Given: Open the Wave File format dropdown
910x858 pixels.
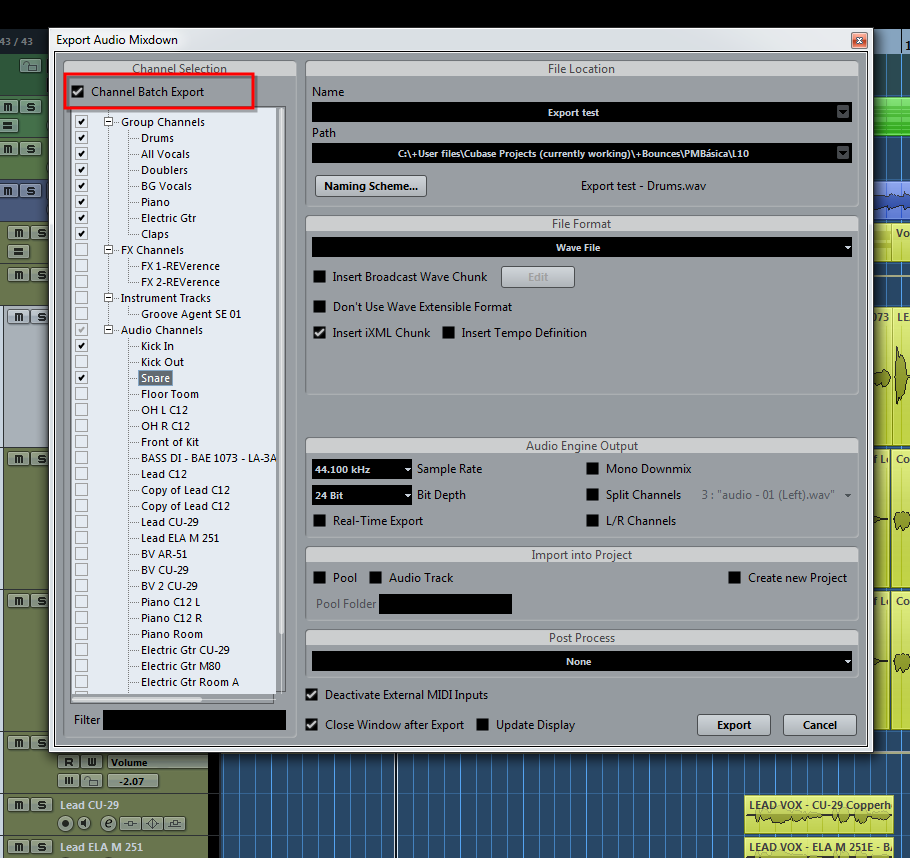Looking at the screenshot, I should point(582,247).
